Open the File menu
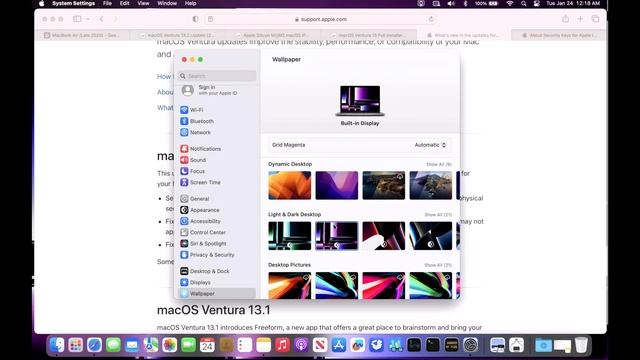640x360 pixels. [x=107, y=3]
